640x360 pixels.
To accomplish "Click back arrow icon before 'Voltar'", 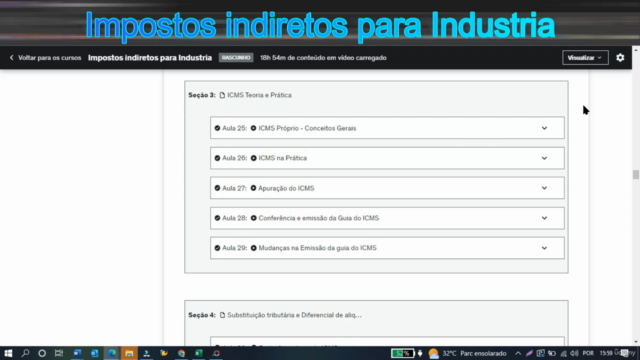I will click(x=11, y=58).
